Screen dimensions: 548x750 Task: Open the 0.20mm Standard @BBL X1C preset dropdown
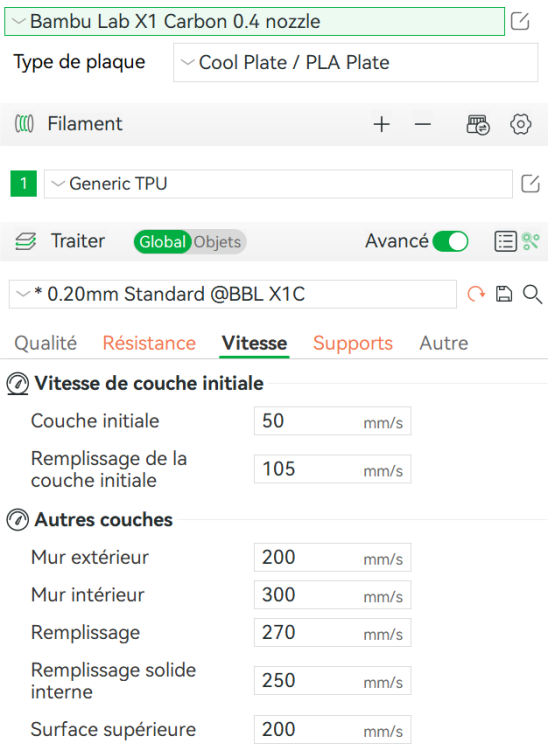click(233, 294)
